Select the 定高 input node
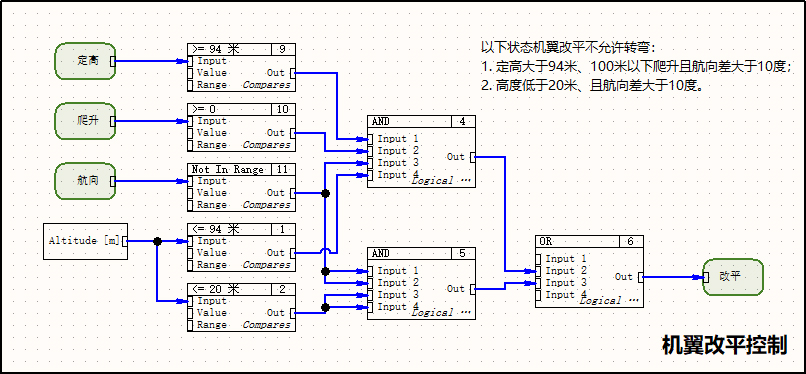This screenshot has height=374, width=806. [x=85, y=61]
